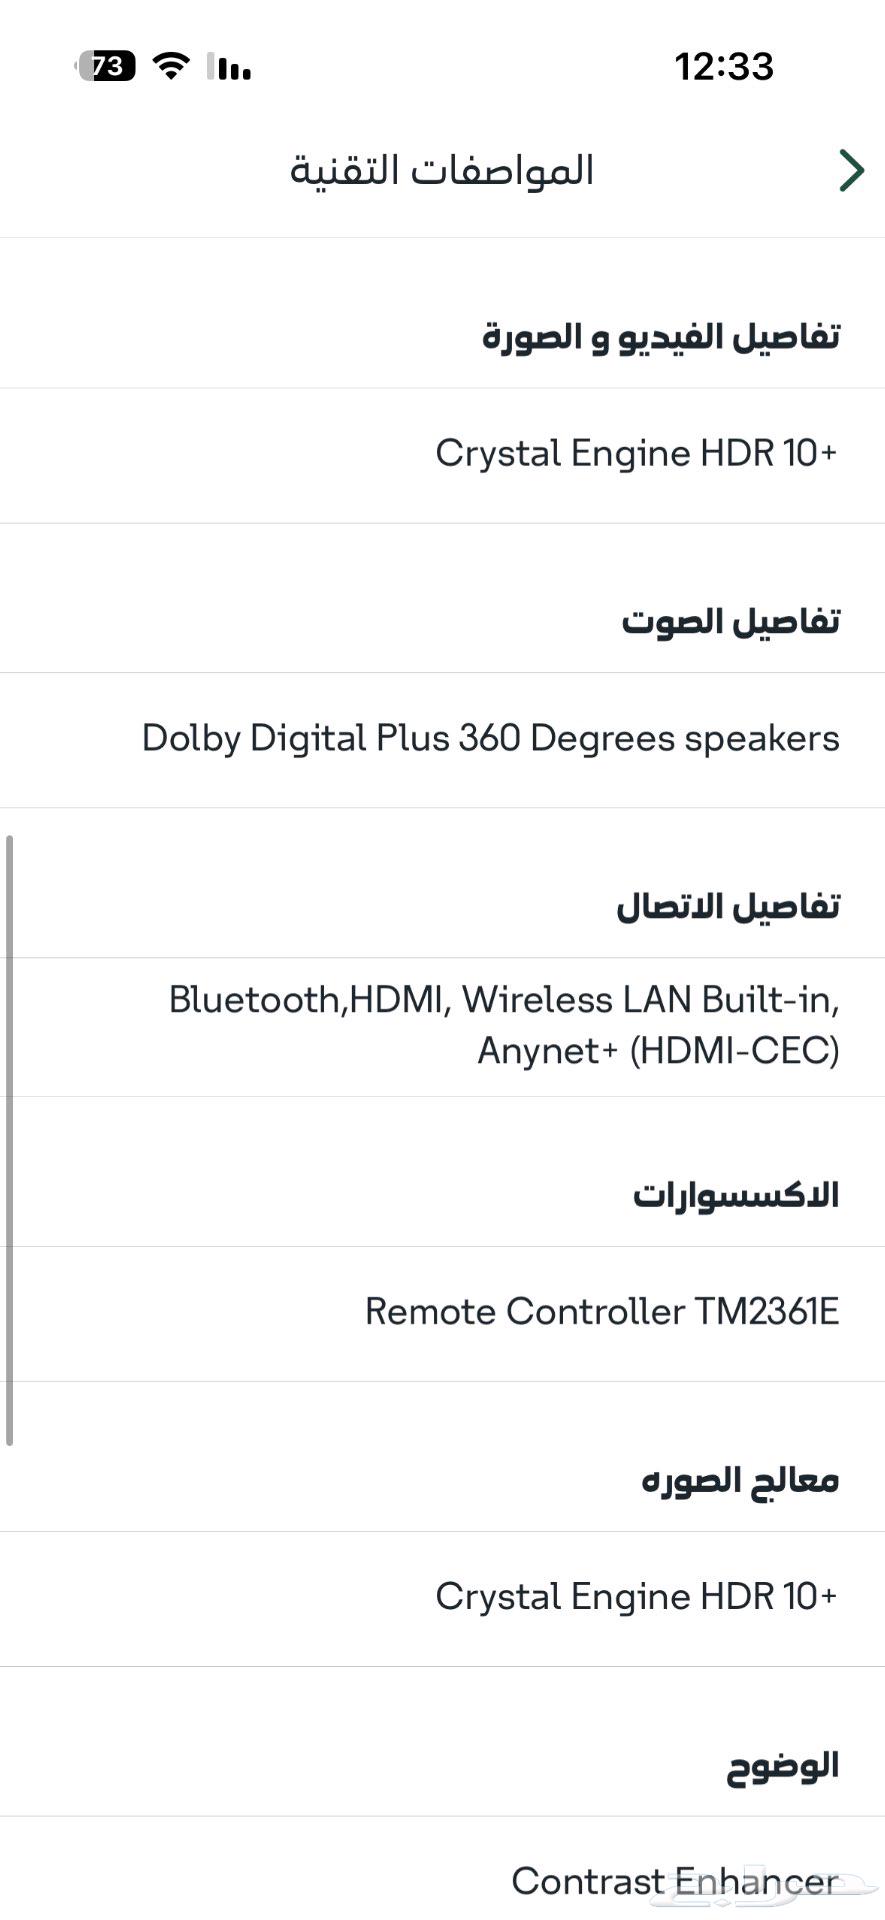Tap the back chevron beside المواصفات التقنية
The image size is (885, 1920).
tap(851, 170)
